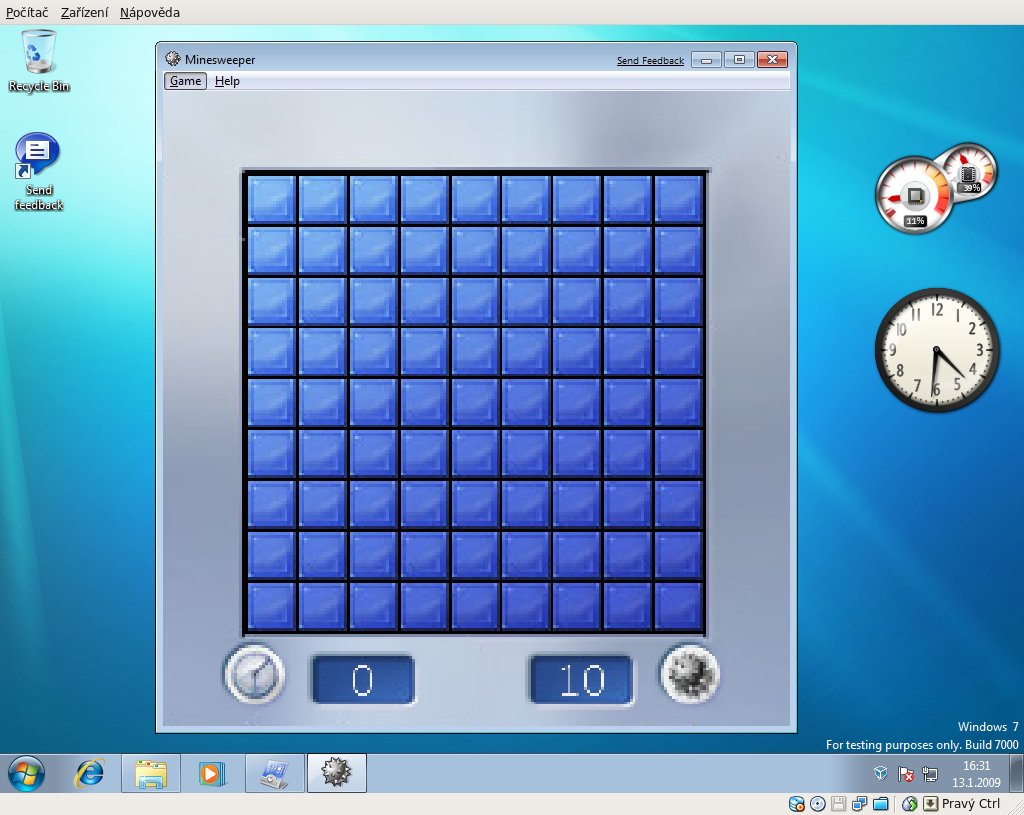Screen dimensions: 1024x815
Task: Click the keyboard capture arrow status icon
Action: click(930, 804)
